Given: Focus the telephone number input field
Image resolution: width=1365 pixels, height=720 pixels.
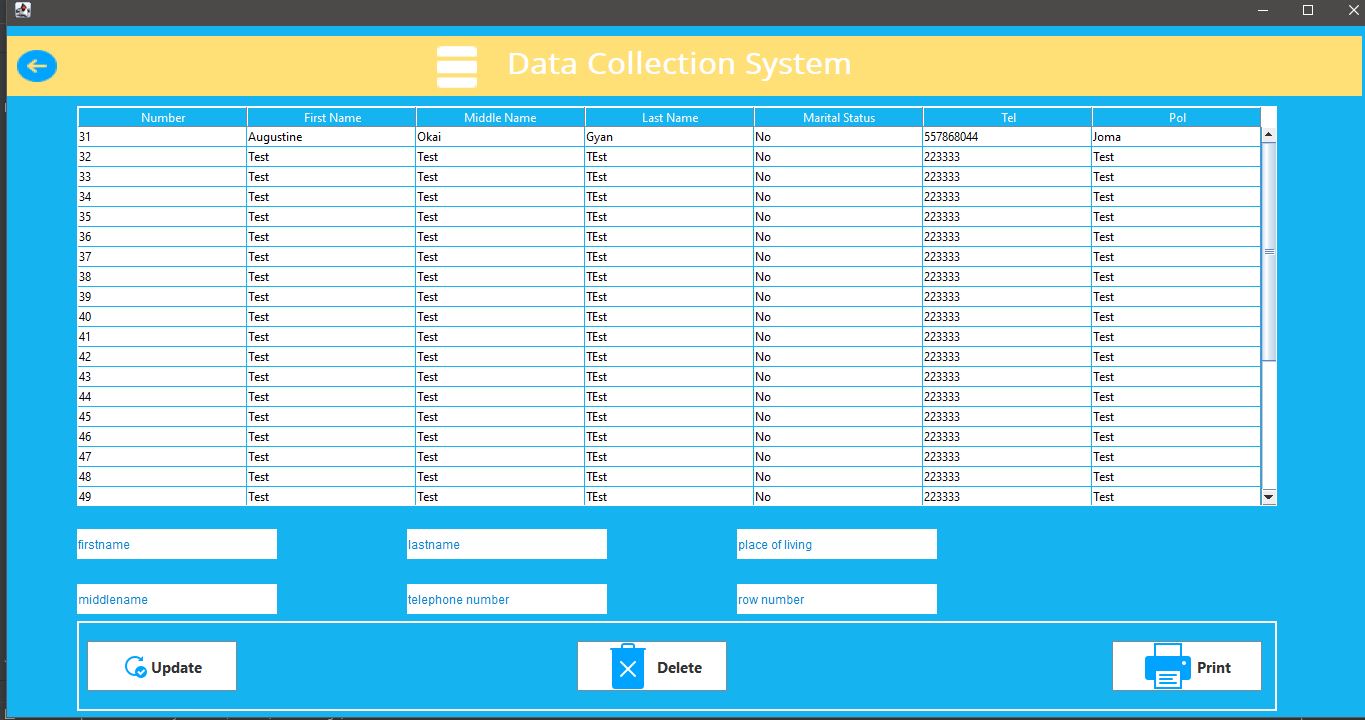Looking at the screenshot, I should coord(507,599).
